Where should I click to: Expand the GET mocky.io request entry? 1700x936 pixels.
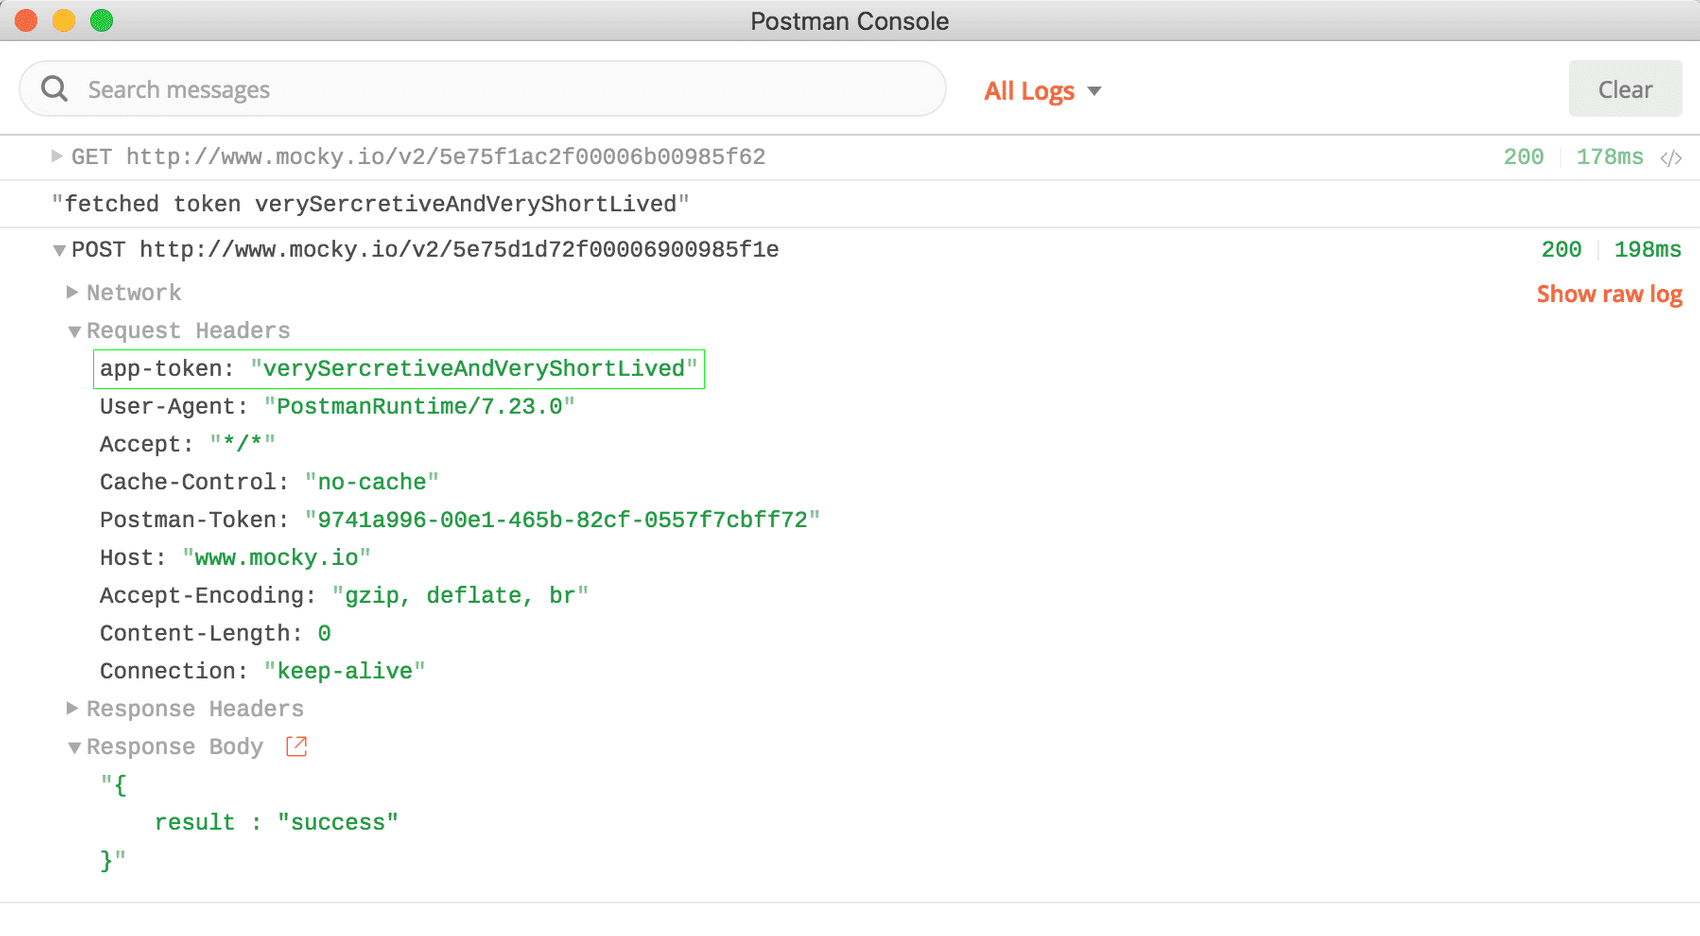[x=55, y=156]
